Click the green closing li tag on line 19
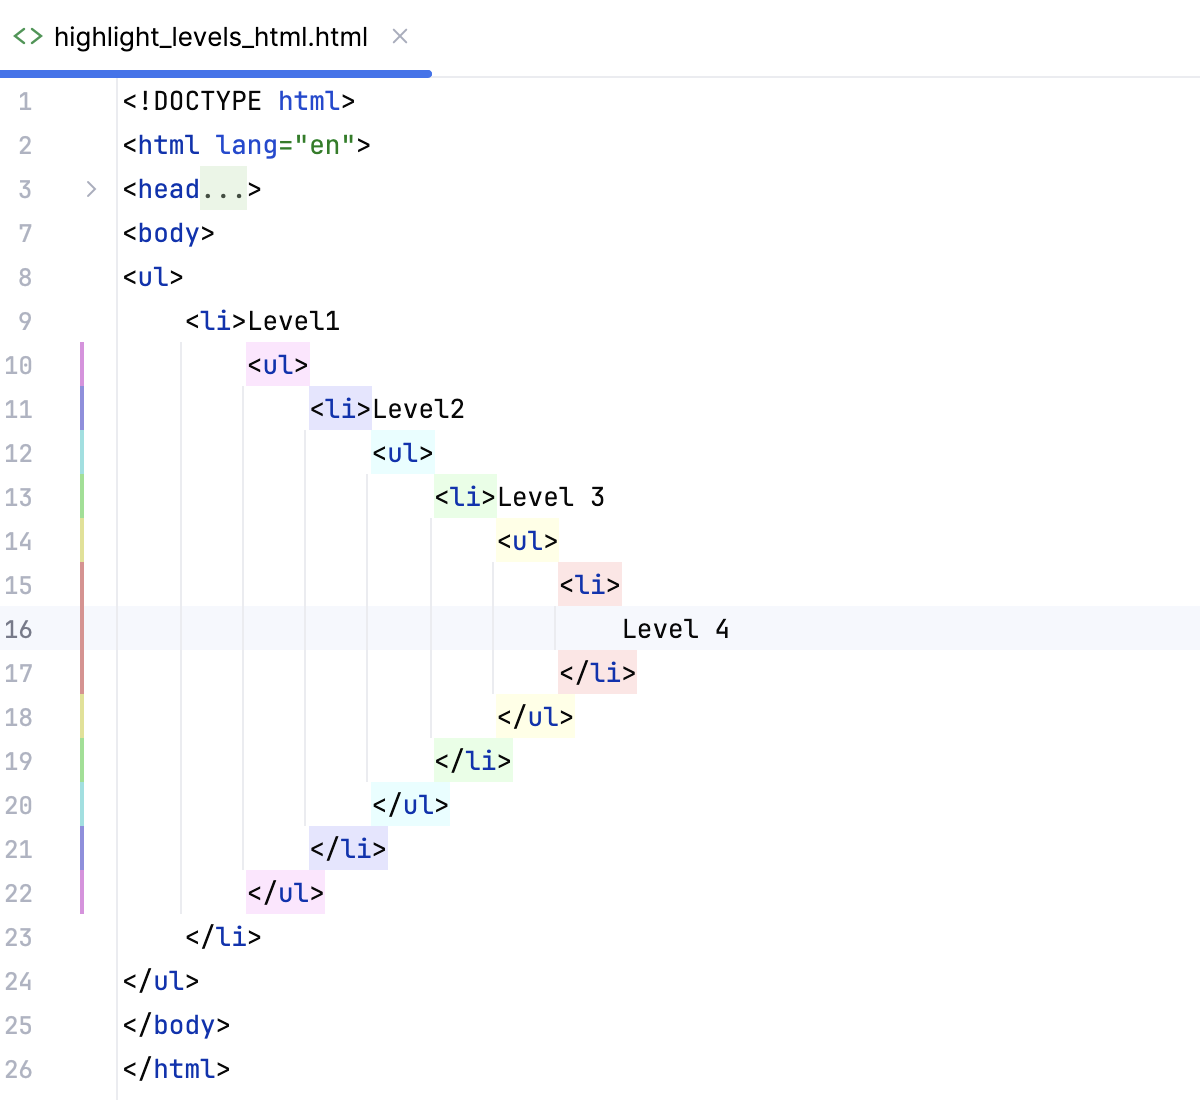Viewport: 1200px width, 1100px height. (x=473, y=761)
